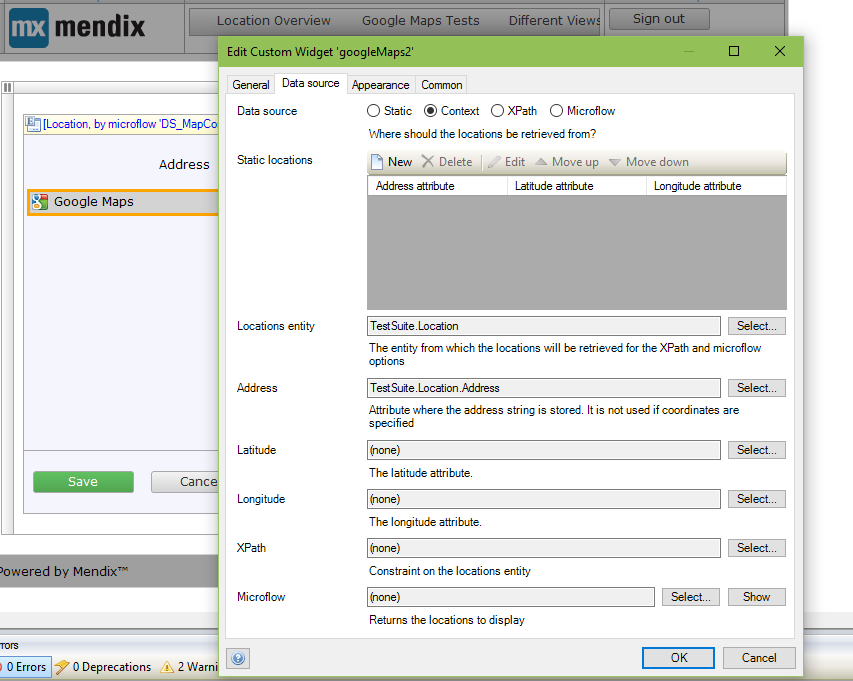Click the Google Maps widget icon
Viewport: 853px width, 681px height.
click(x=40, y=202)
